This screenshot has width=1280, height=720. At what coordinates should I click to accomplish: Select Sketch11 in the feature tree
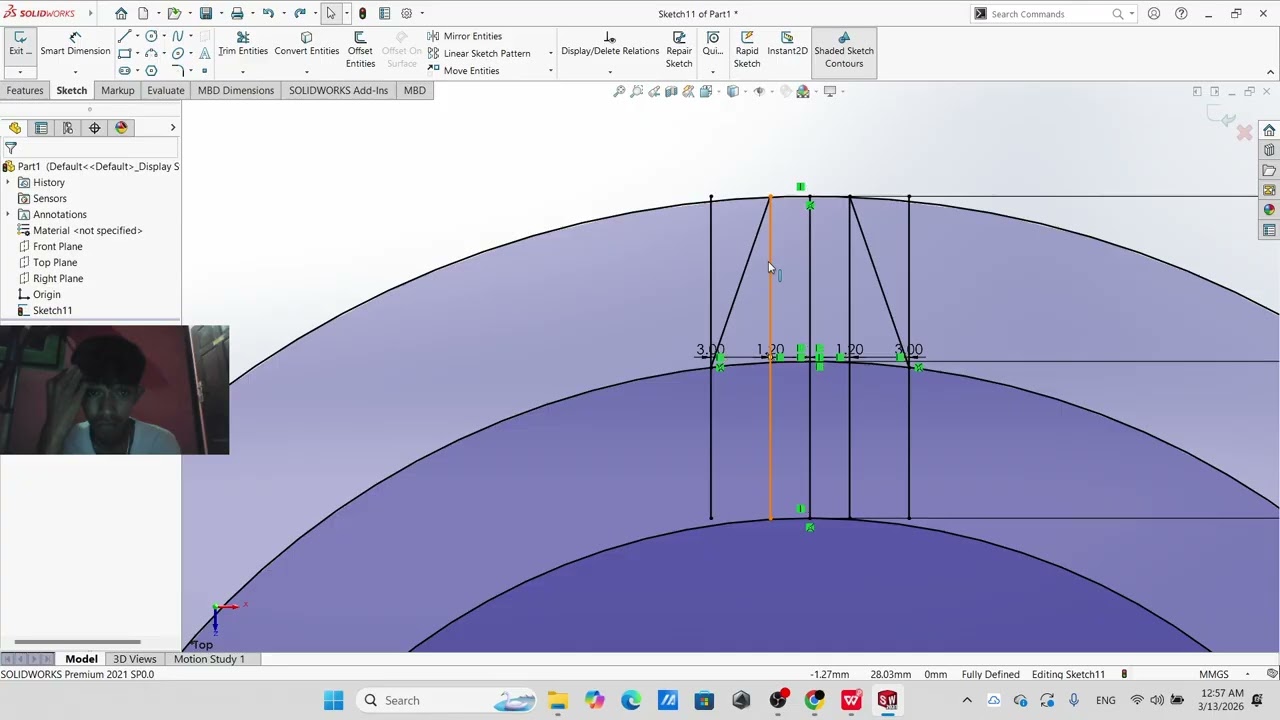tap(52, 311)
